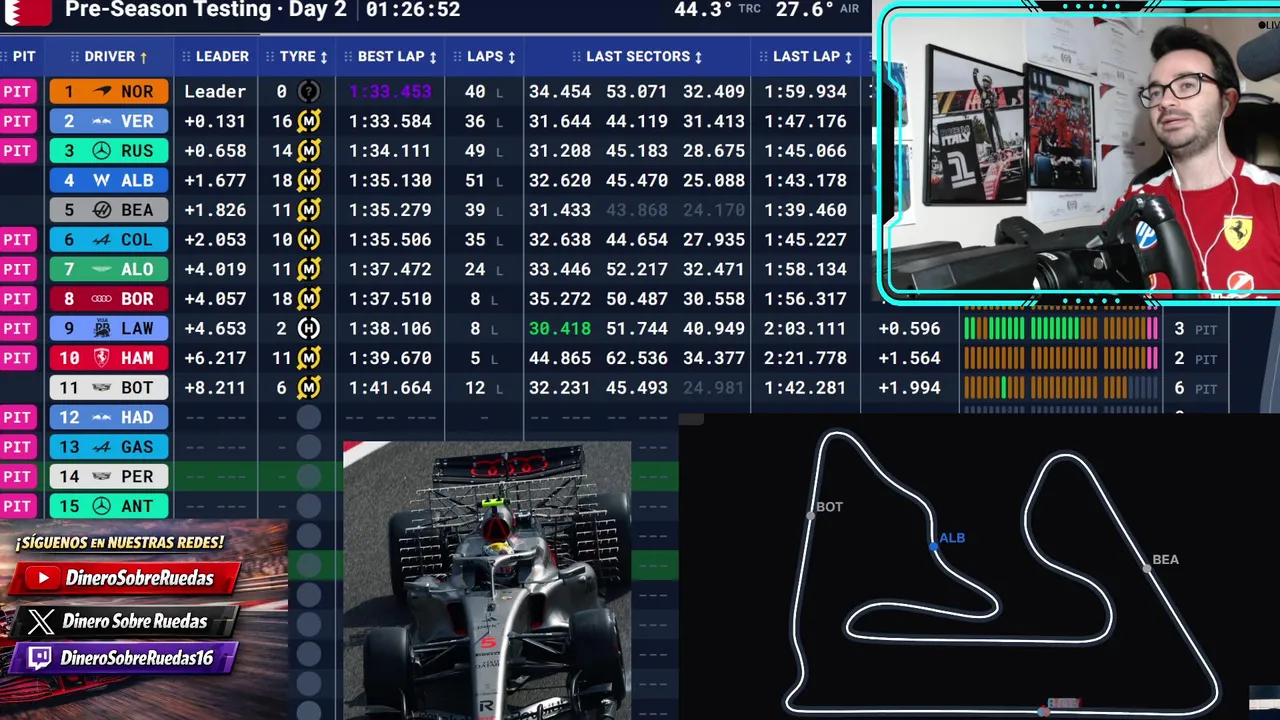Select the HAD driver badge

pyautogui.click(x=108, y=417)
